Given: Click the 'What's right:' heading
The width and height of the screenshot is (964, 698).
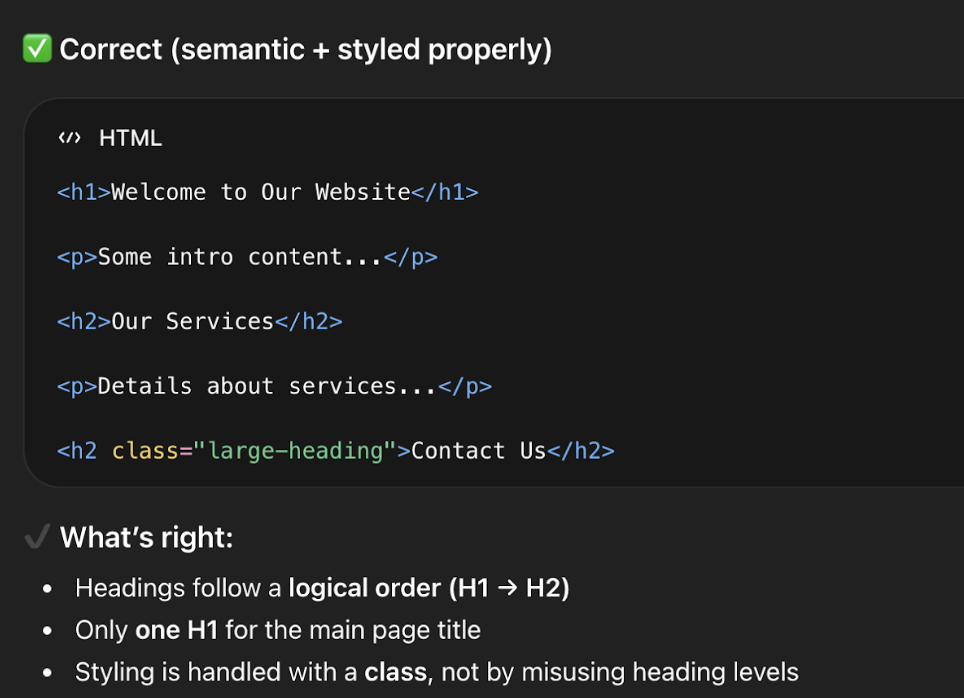Looking at the screenshot, I should tap(146, 537).
